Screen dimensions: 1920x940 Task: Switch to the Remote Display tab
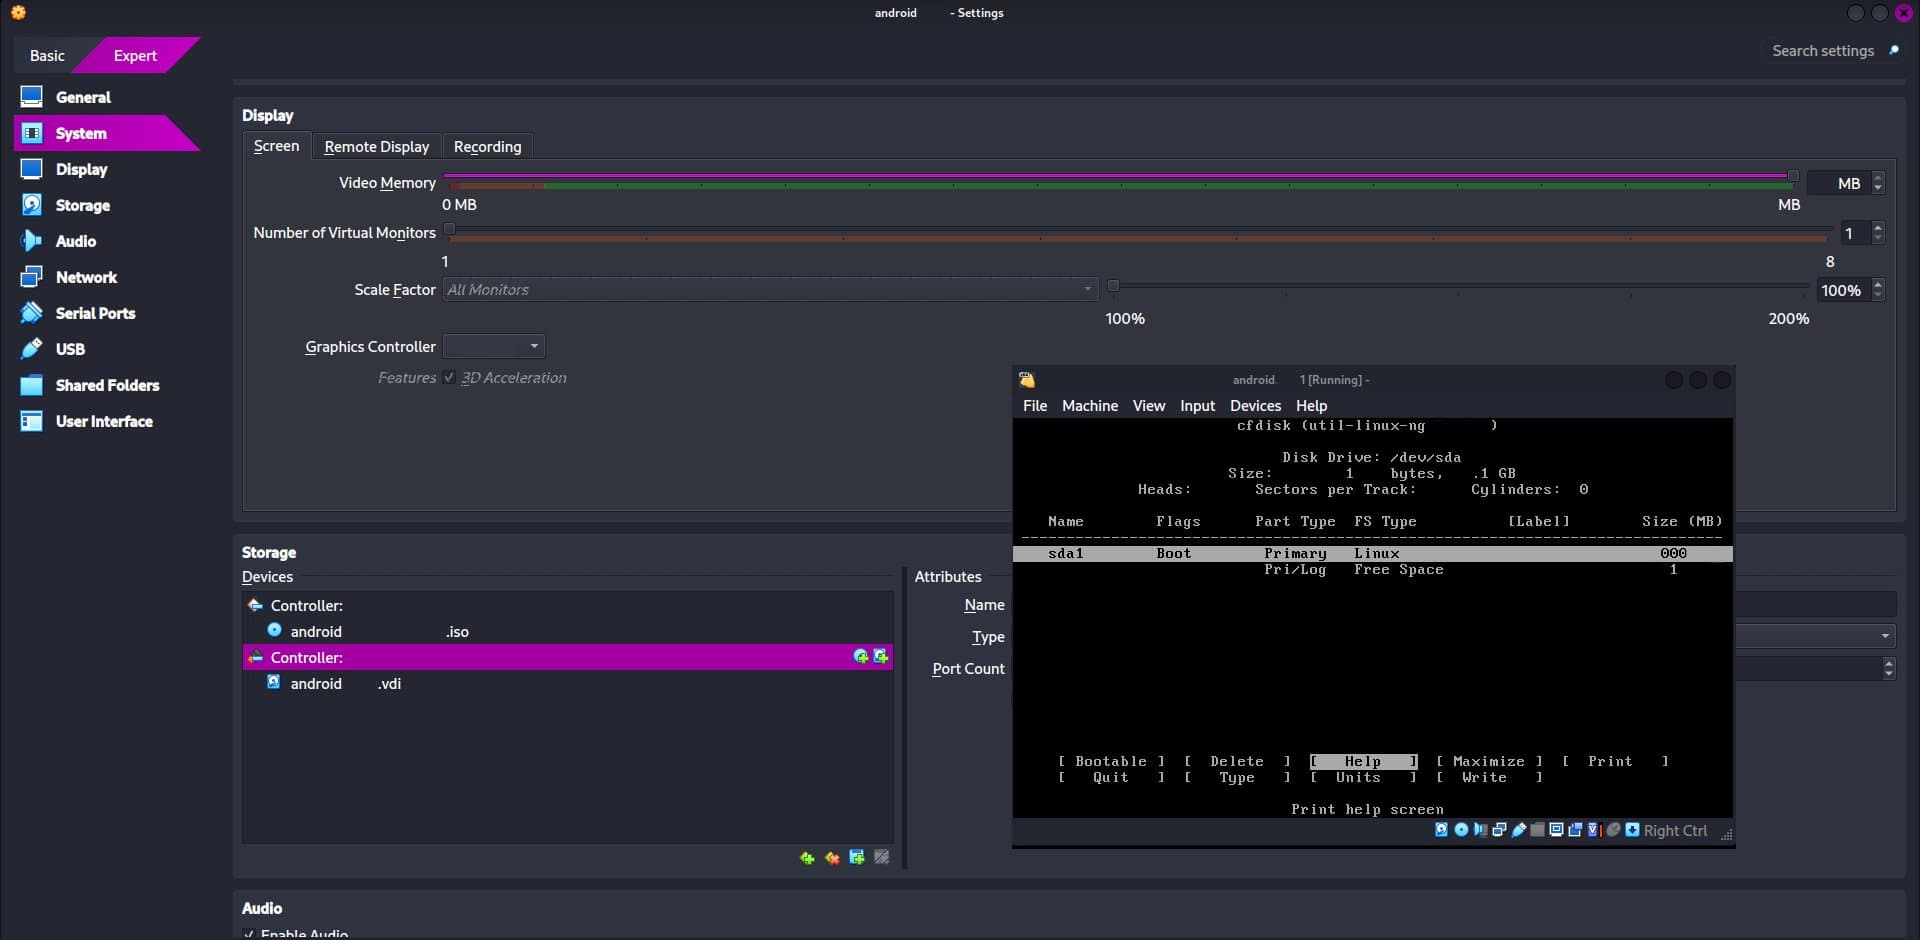click(x=376, y=146)
